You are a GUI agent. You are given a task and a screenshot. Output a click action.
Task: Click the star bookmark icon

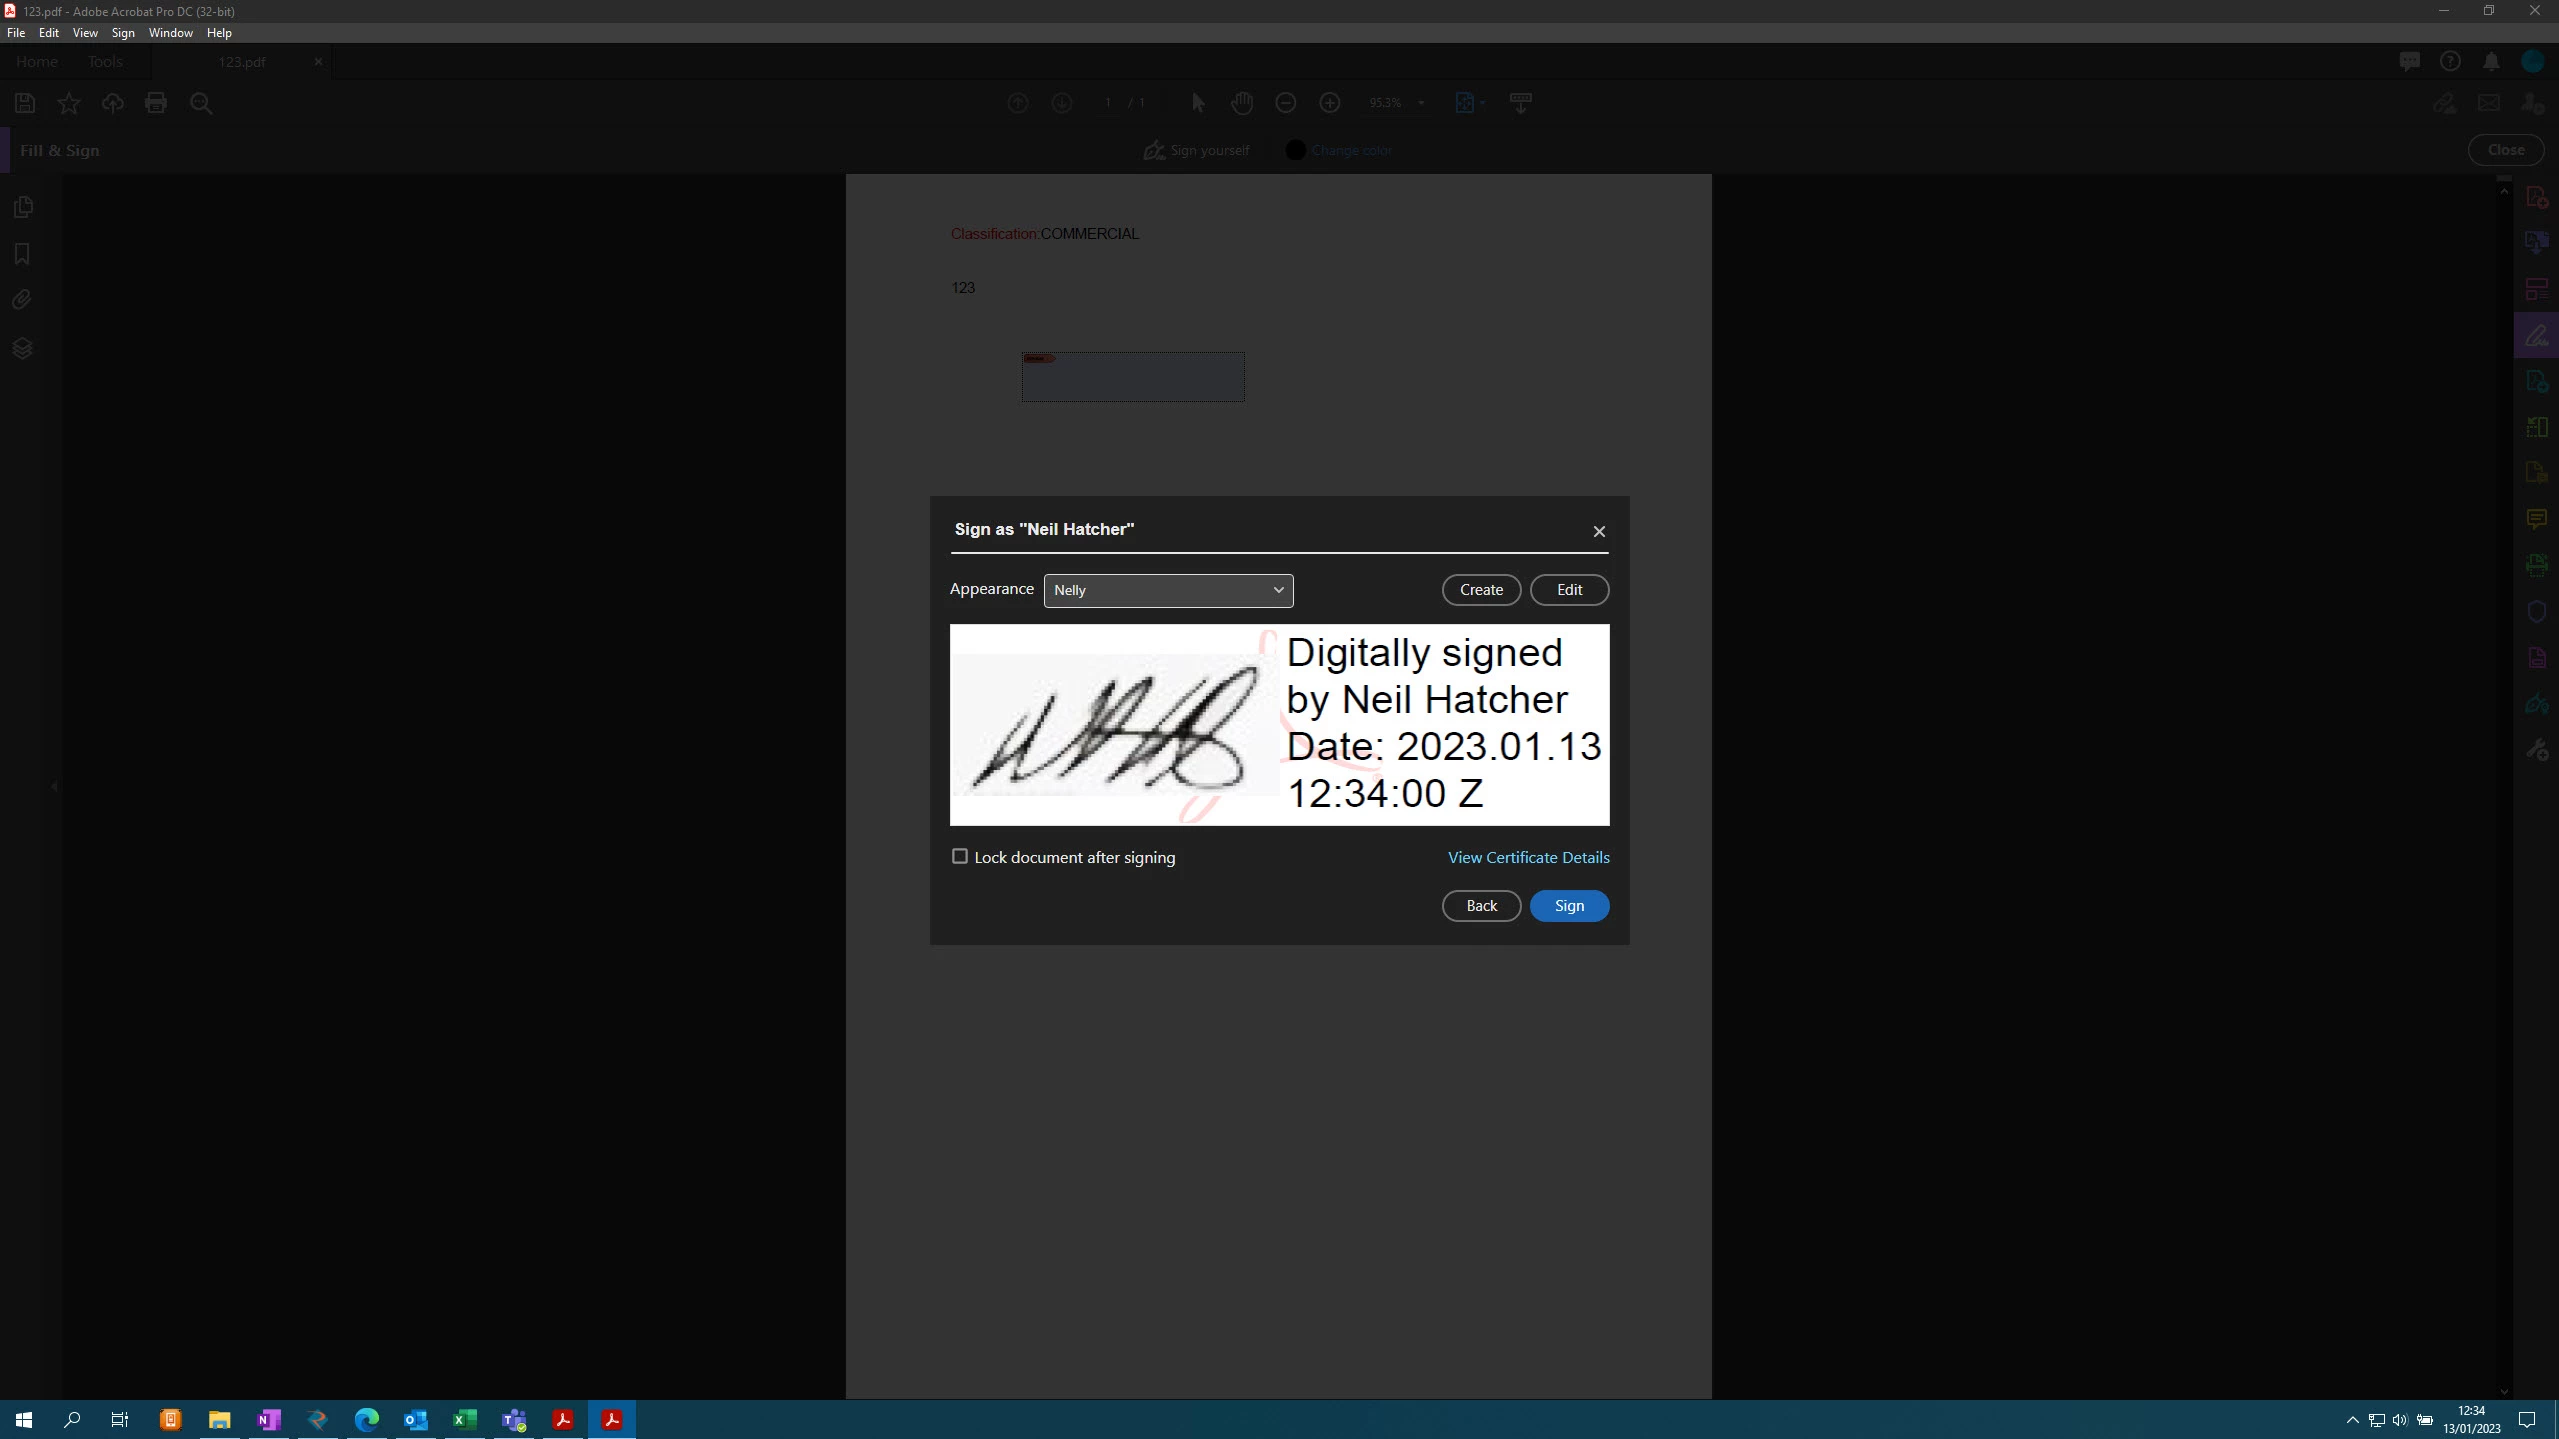pos(69,103)
